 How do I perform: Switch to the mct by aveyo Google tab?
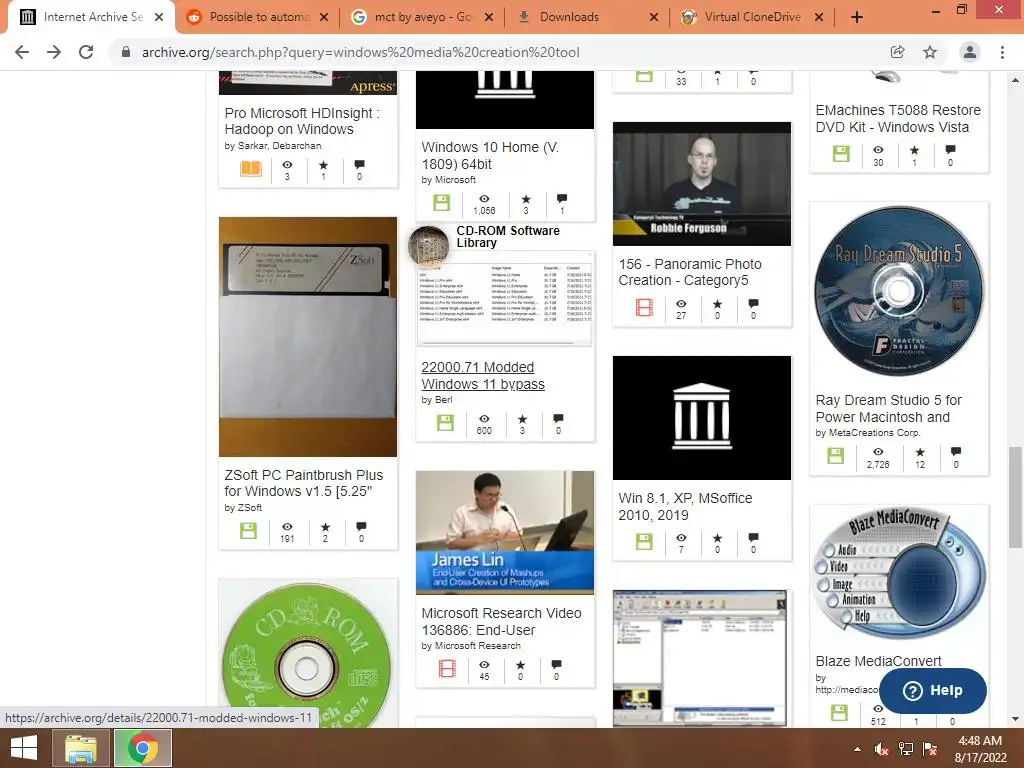pyautogui.click(x=423, y=17)
